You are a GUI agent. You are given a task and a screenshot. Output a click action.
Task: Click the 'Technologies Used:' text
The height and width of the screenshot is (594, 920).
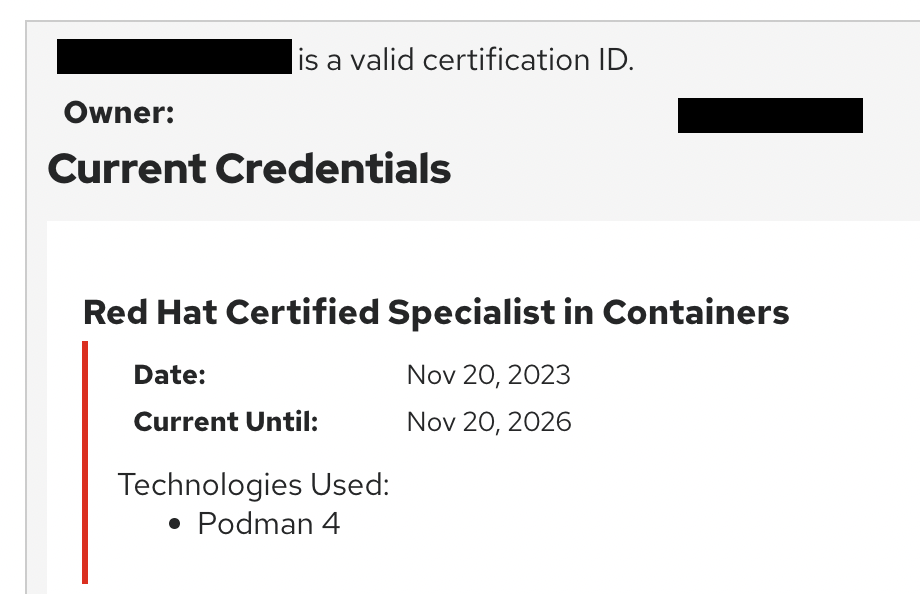[253, 485]
